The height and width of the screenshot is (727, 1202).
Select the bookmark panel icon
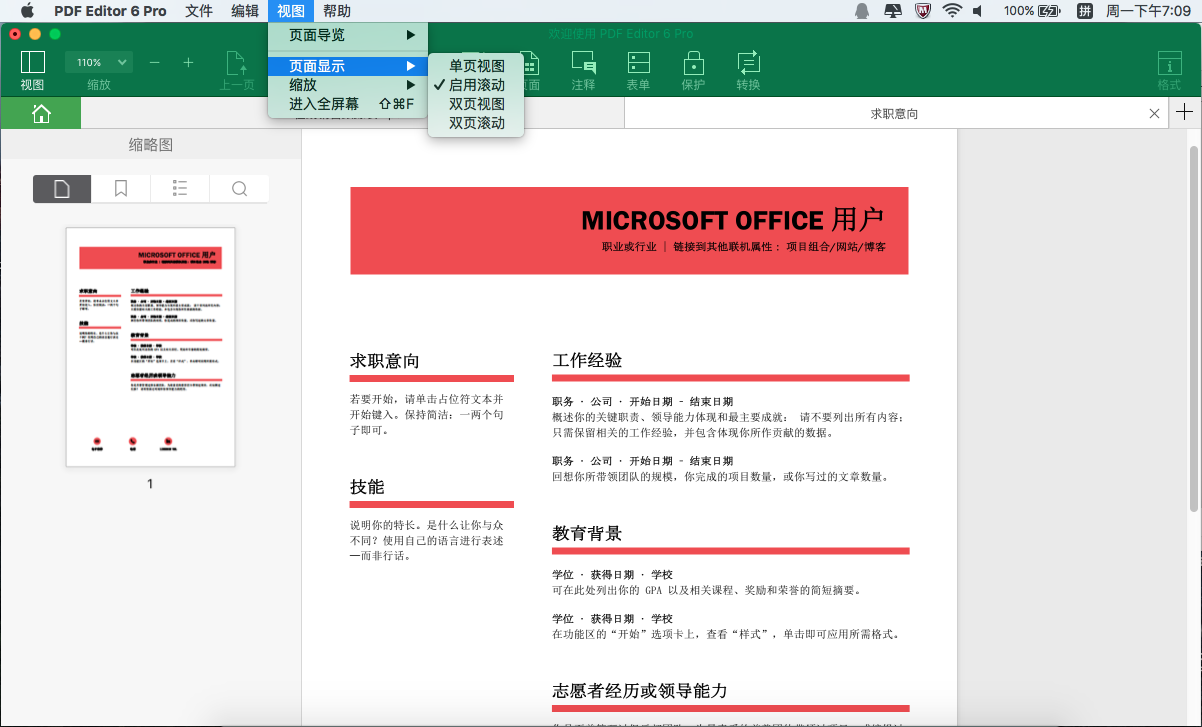[x=120, y=188]
